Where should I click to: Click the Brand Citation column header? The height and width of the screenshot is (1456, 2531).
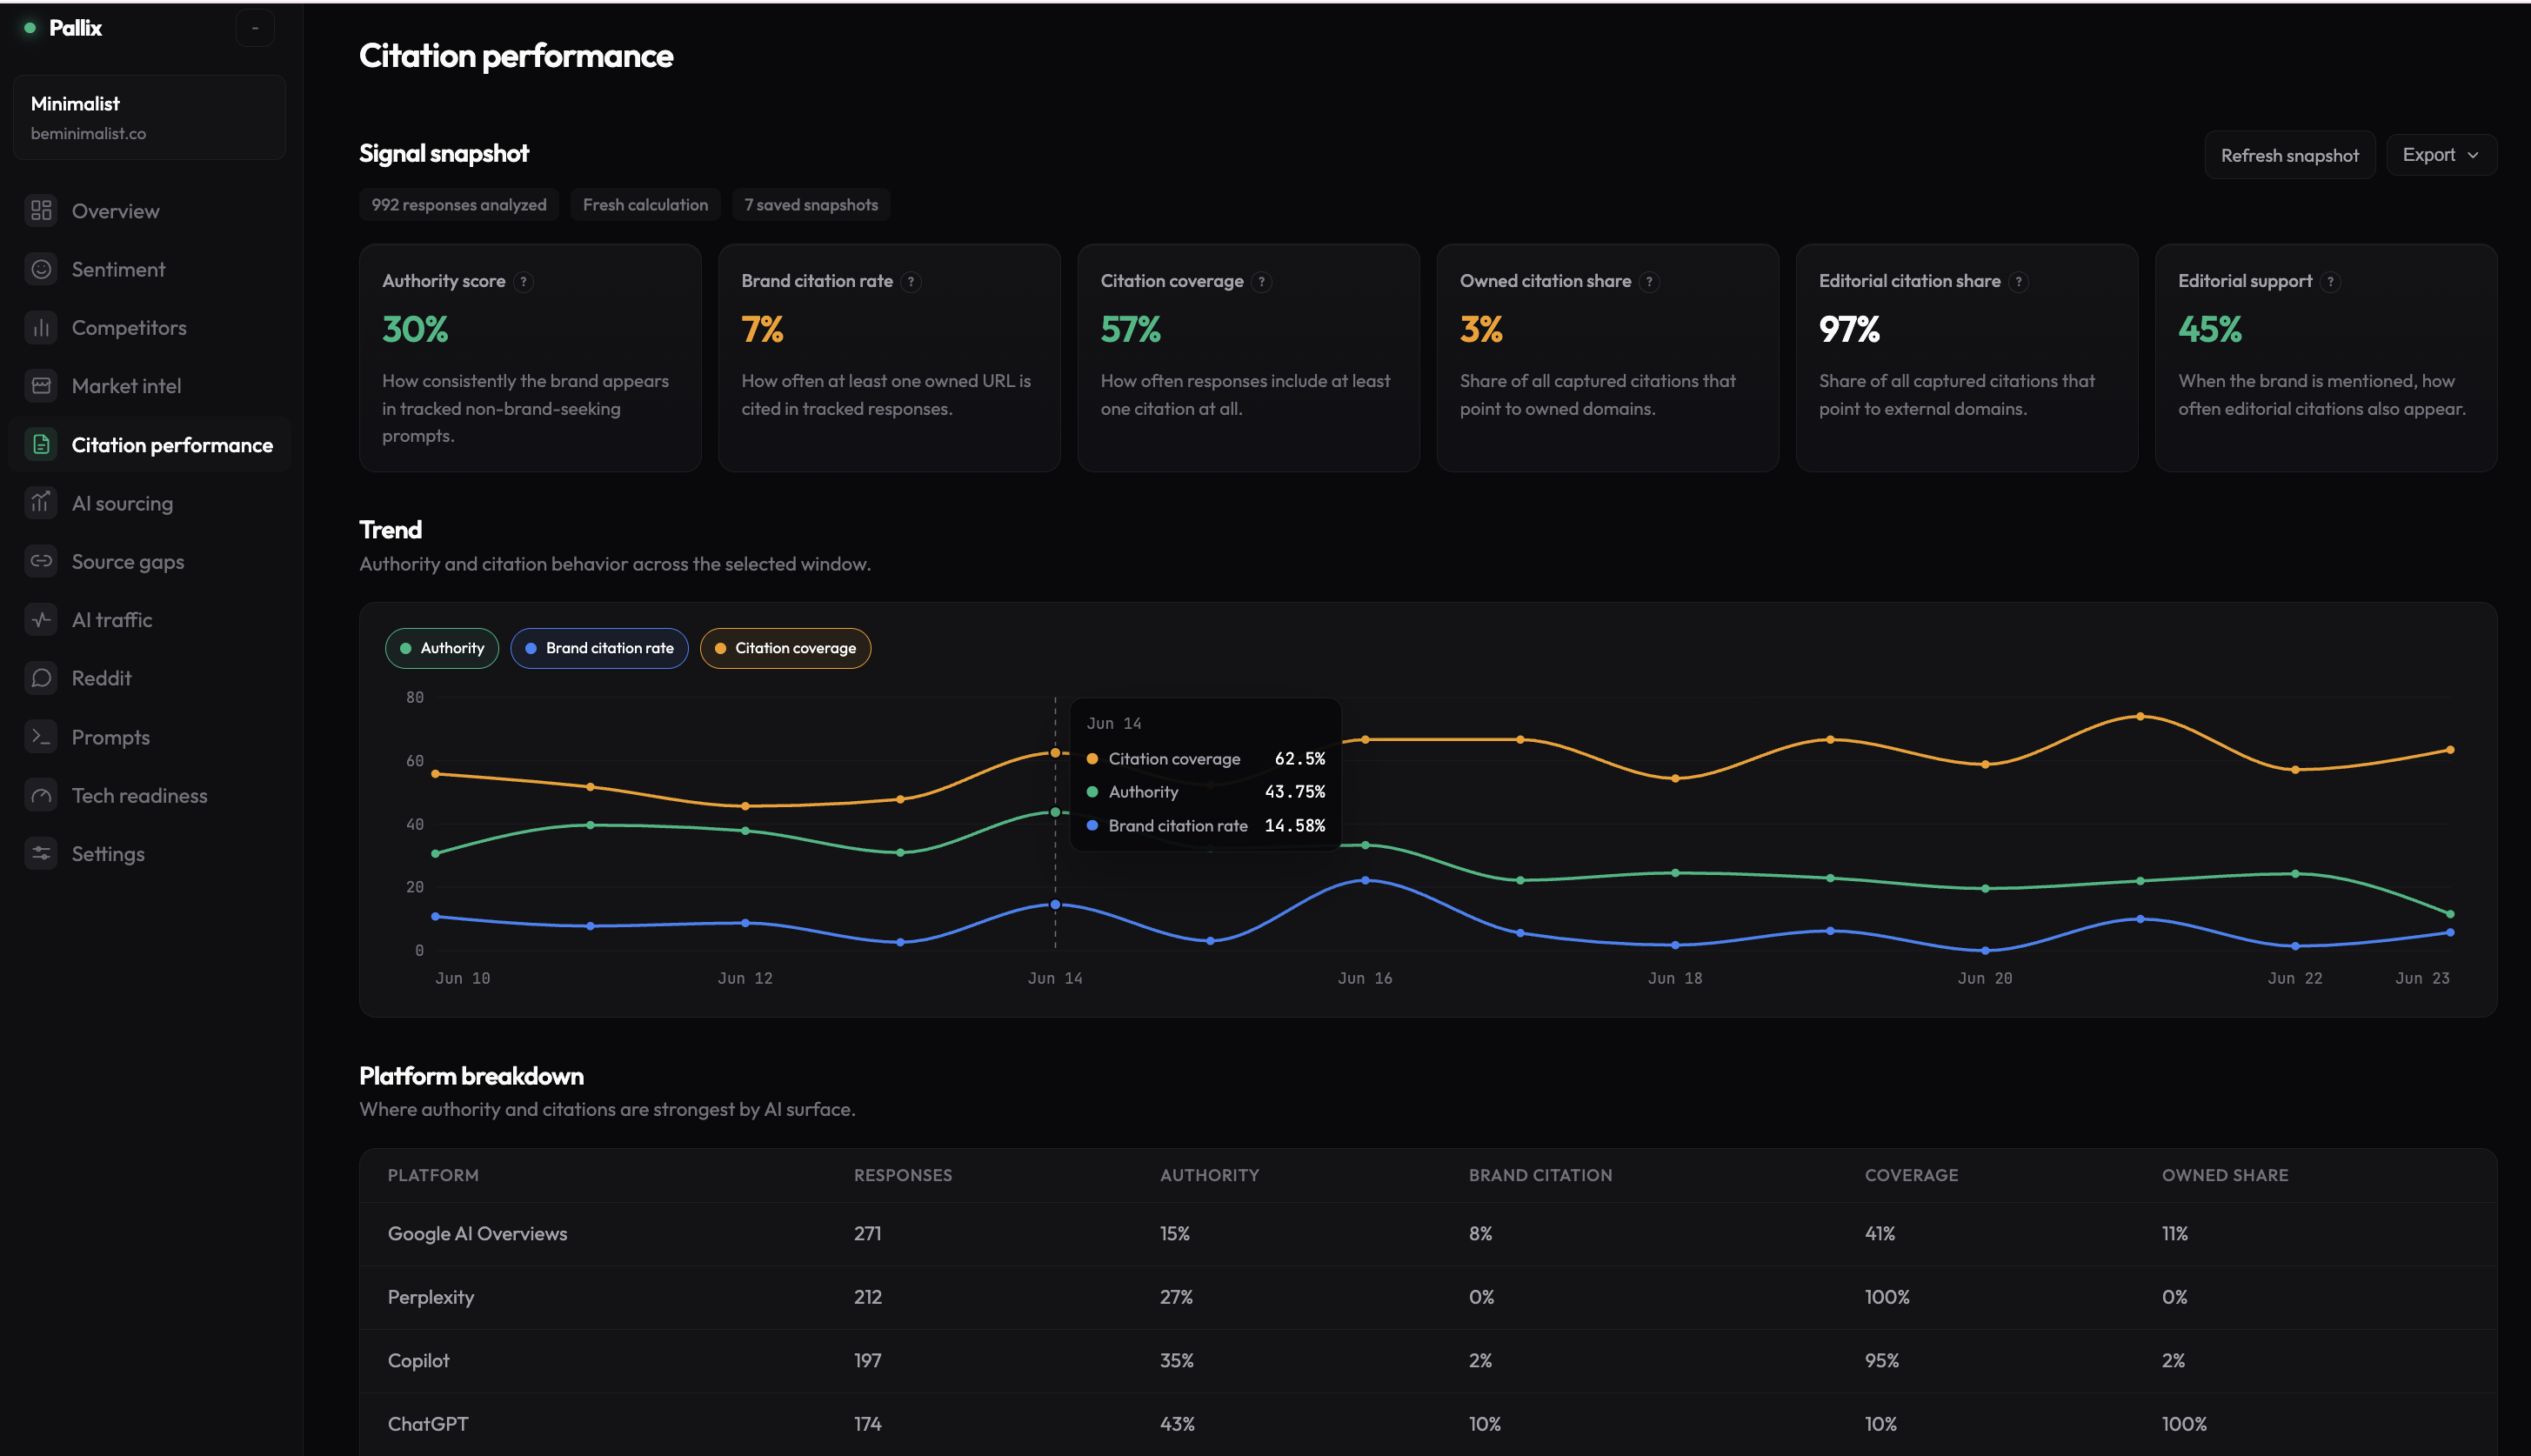[x=1540, y=1175]
